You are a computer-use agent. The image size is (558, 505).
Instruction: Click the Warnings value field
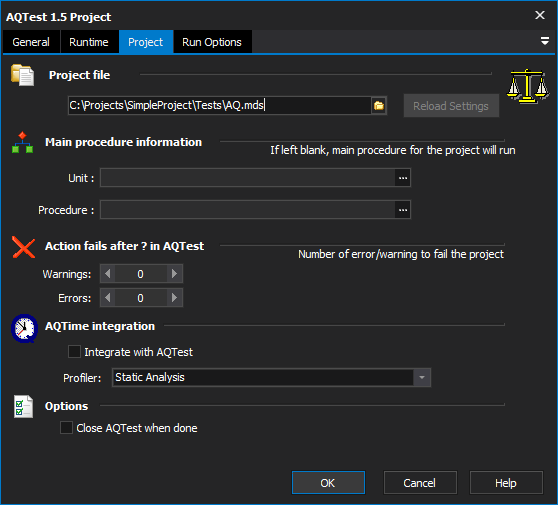[x=141, y=274]
